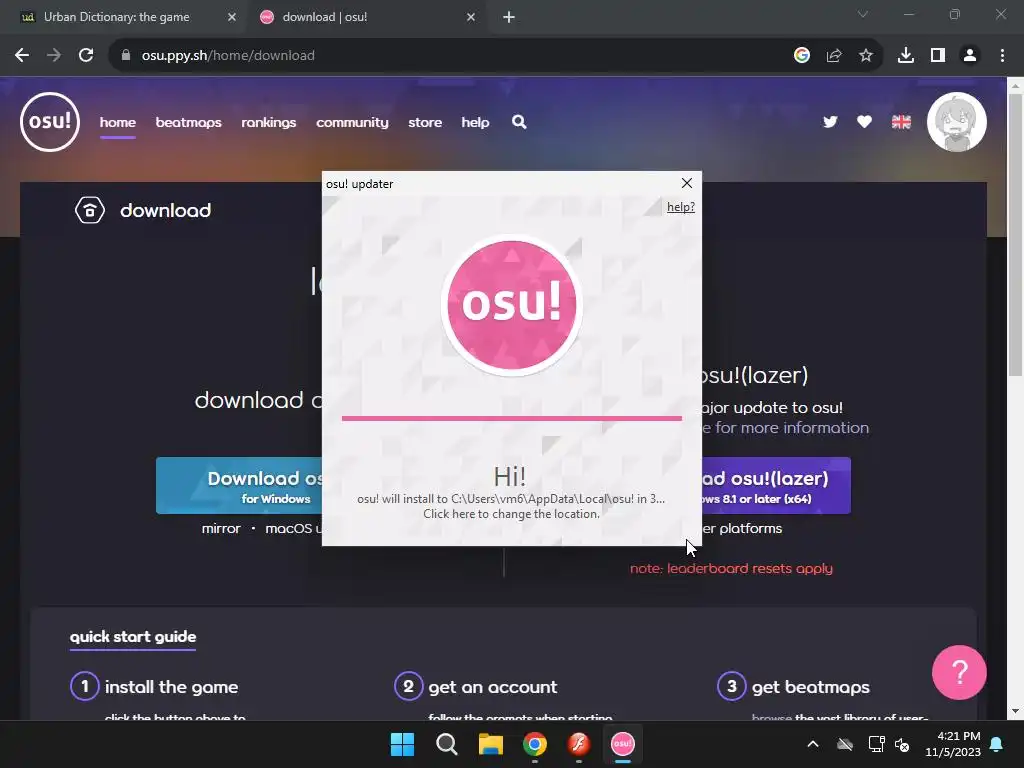Click the osu! icon in the taskbar
The height and width of the screenshot is (768, 1024).
pos(622,744)
